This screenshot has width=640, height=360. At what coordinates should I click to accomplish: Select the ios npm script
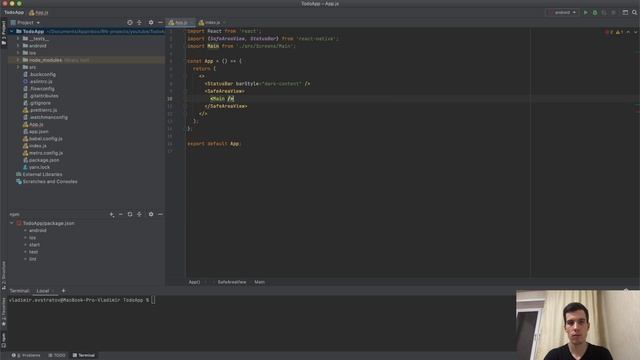point(32,238)
